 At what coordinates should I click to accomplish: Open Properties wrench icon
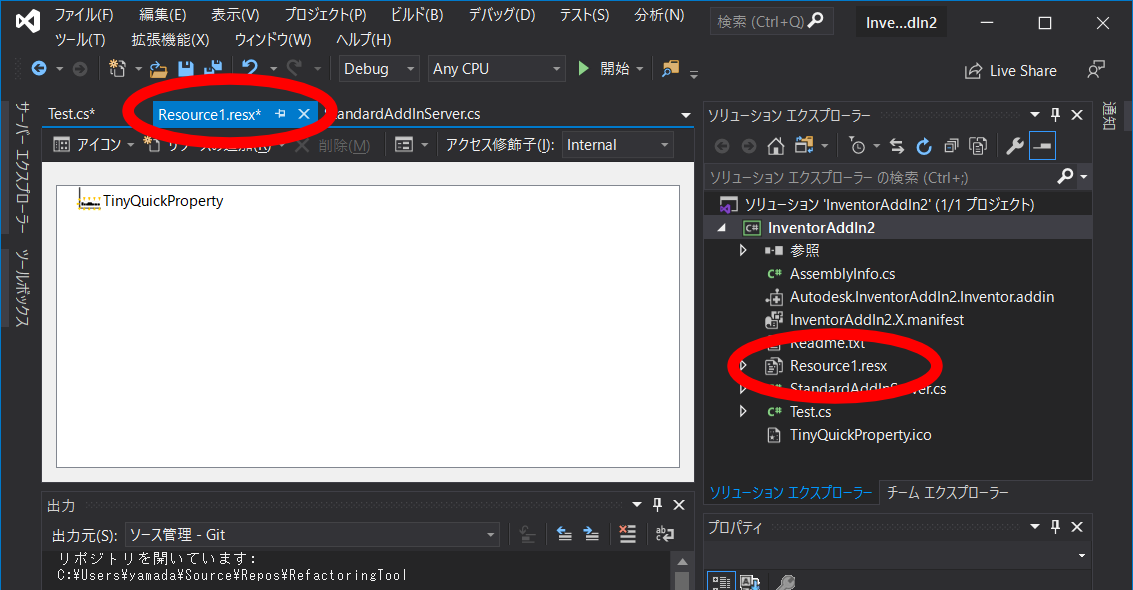(x=1014, y=146)
